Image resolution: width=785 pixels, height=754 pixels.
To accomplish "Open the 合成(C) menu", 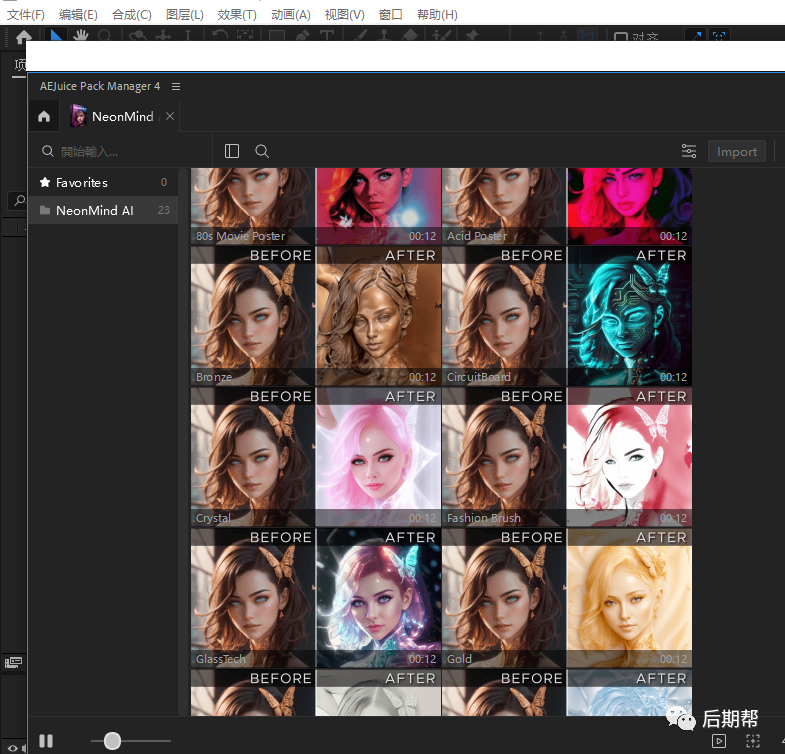I will 132,15.
